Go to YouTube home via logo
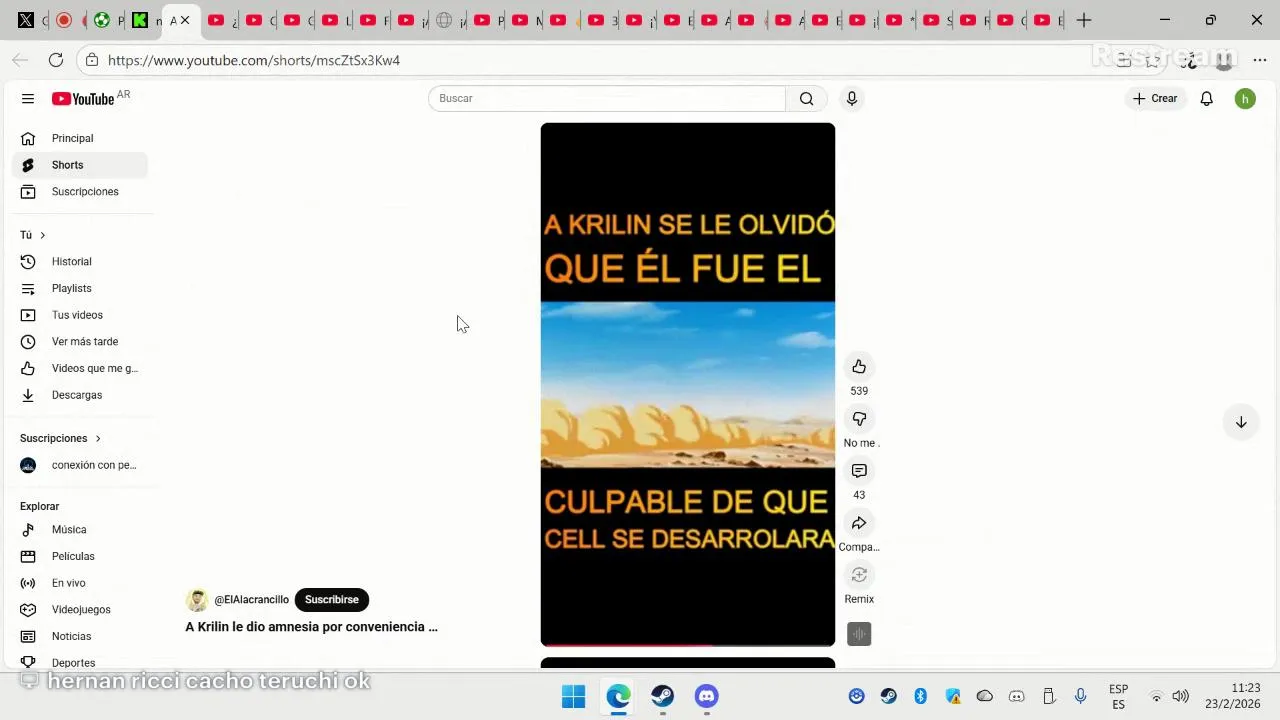Viewport: 1280px width, 720px height. click(83, 98)
